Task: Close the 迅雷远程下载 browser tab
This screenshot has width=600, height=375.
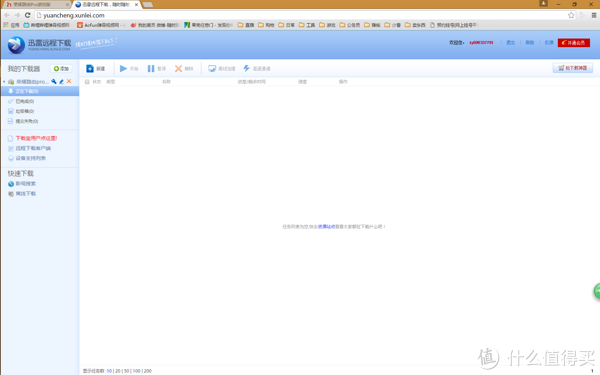Action: [x=136, y=5]
